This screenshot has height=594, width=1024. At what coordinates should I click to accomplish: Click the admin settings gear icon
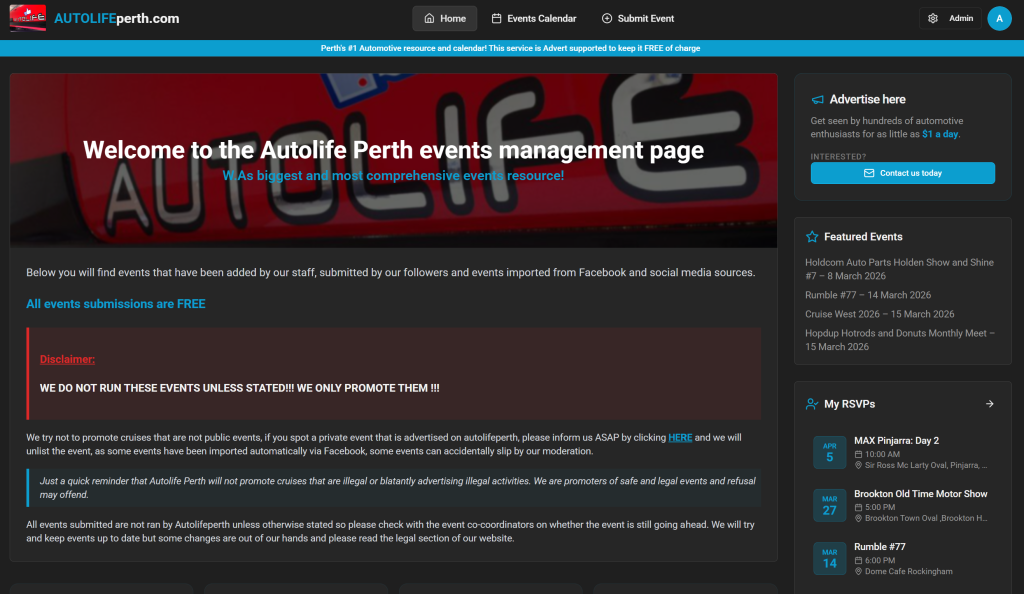tap(933, 18)
